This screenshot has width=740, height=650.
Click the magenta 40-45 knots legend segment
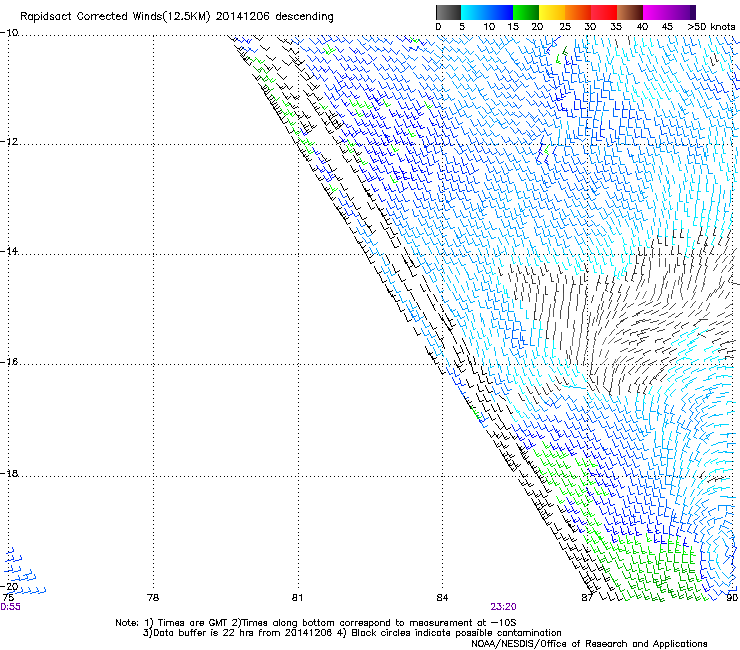click(x=656, y=12)
